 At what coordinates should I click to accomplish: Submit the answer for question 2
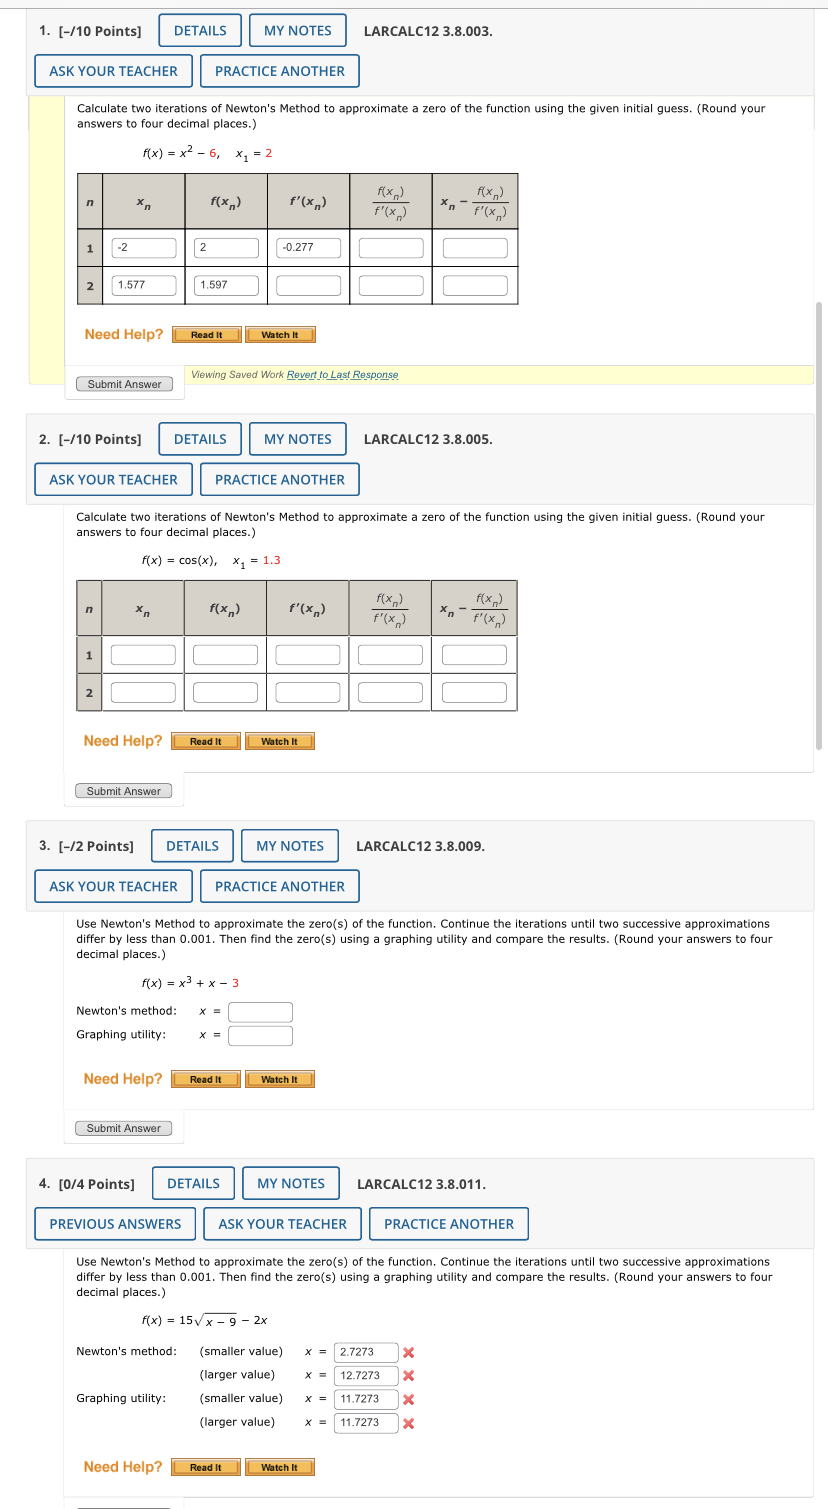click(x=123, y=790)
